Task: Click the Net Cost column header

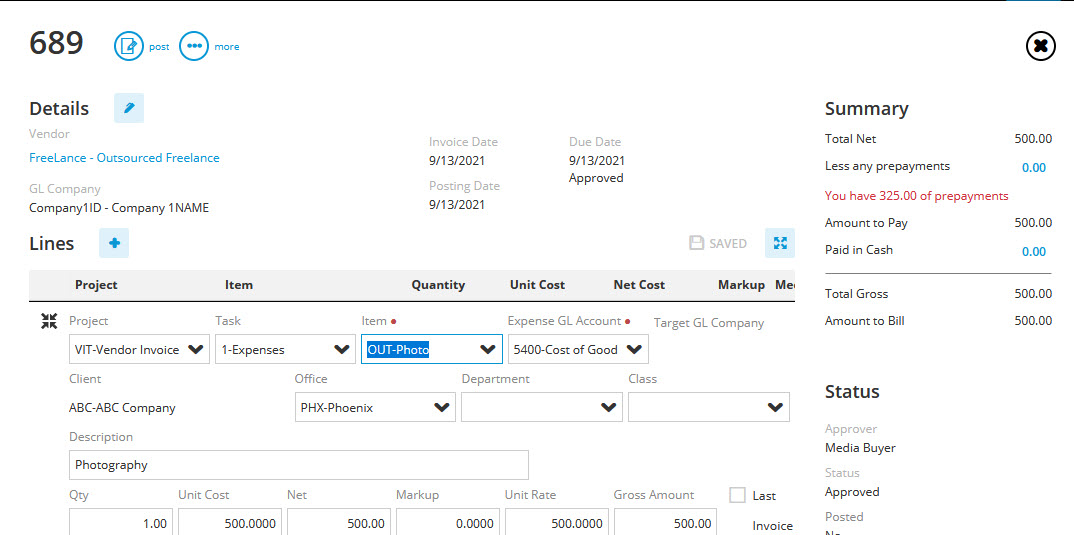Action: coord(638,285)
